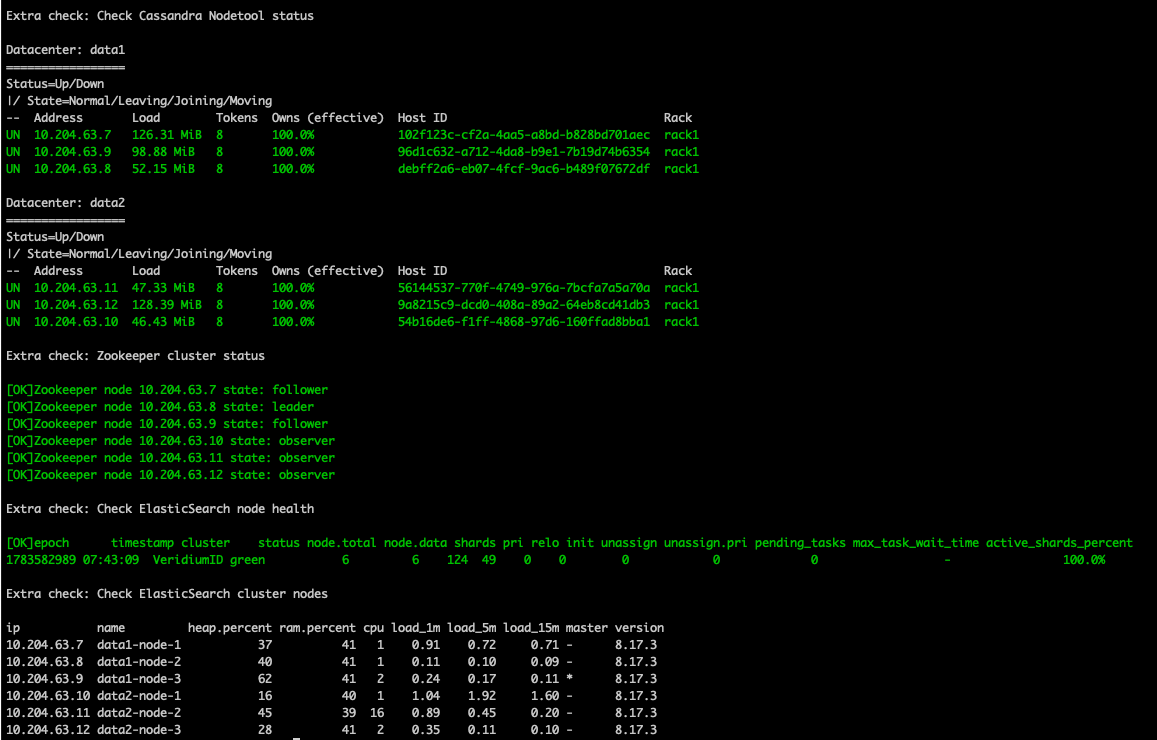Screen dimensions: 1157x740
Task: Click cpu value 16 for data2-node-2
Action: 377,713
